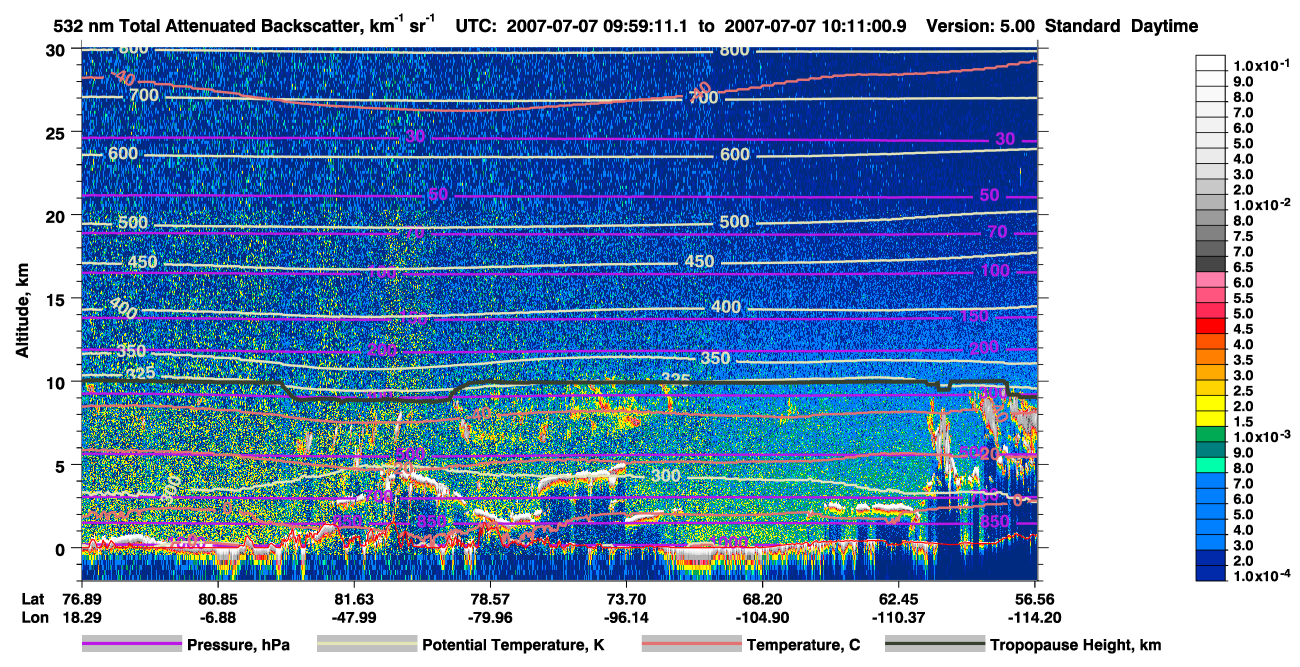Select the dark blue 1.0x10-4 colorbar swatch
1300x667 pixels.
[1212, 573]
